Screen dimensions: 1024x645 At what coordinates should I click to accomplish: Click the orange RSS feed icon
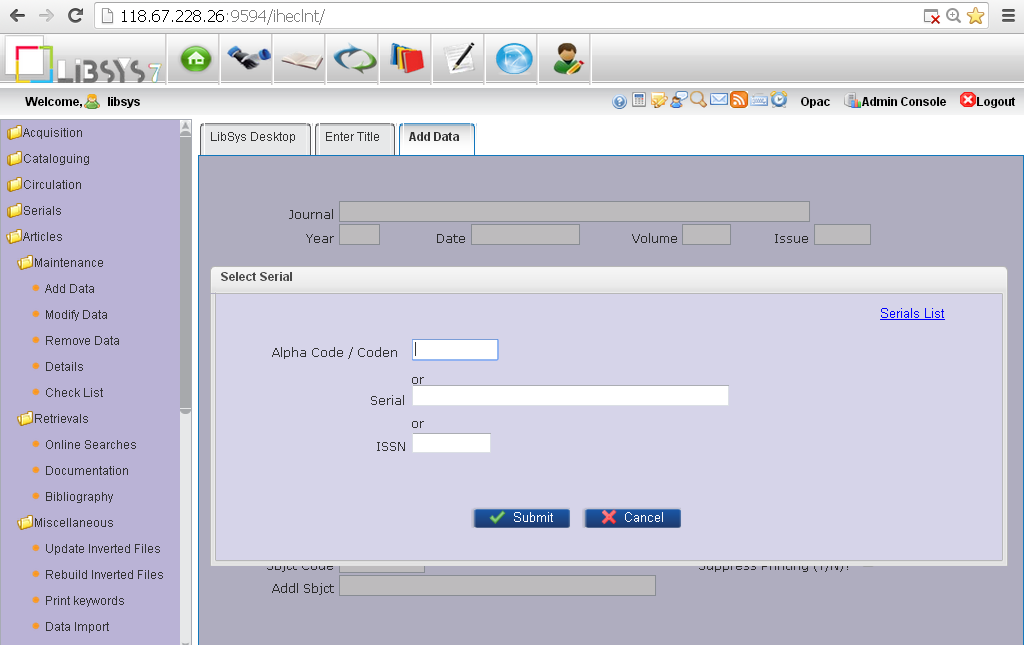pyautogui.click(x=739, y=100)
